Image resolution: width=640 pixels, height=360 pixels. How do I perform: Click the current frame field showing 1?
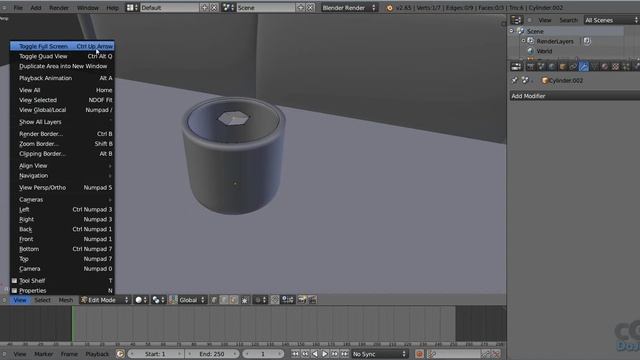[x=263, y=354]
